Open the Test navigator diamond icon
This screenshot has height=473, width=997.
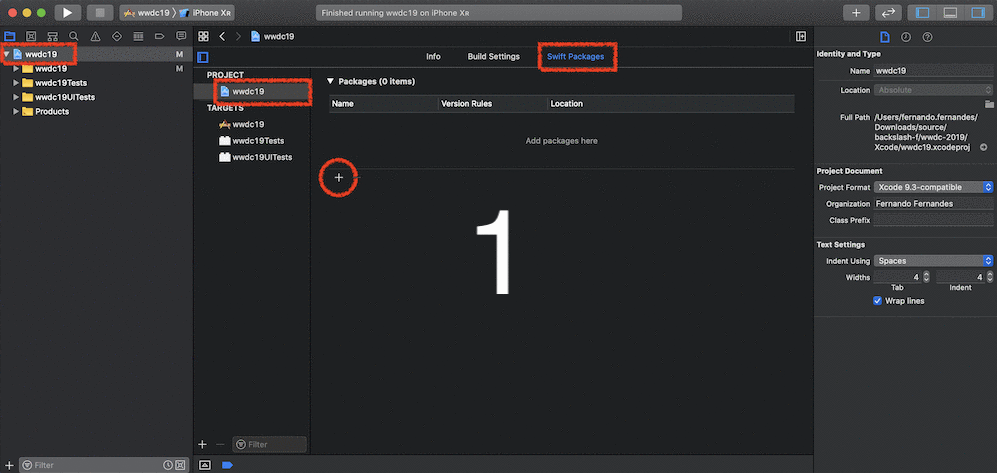[x=116, y=36]
